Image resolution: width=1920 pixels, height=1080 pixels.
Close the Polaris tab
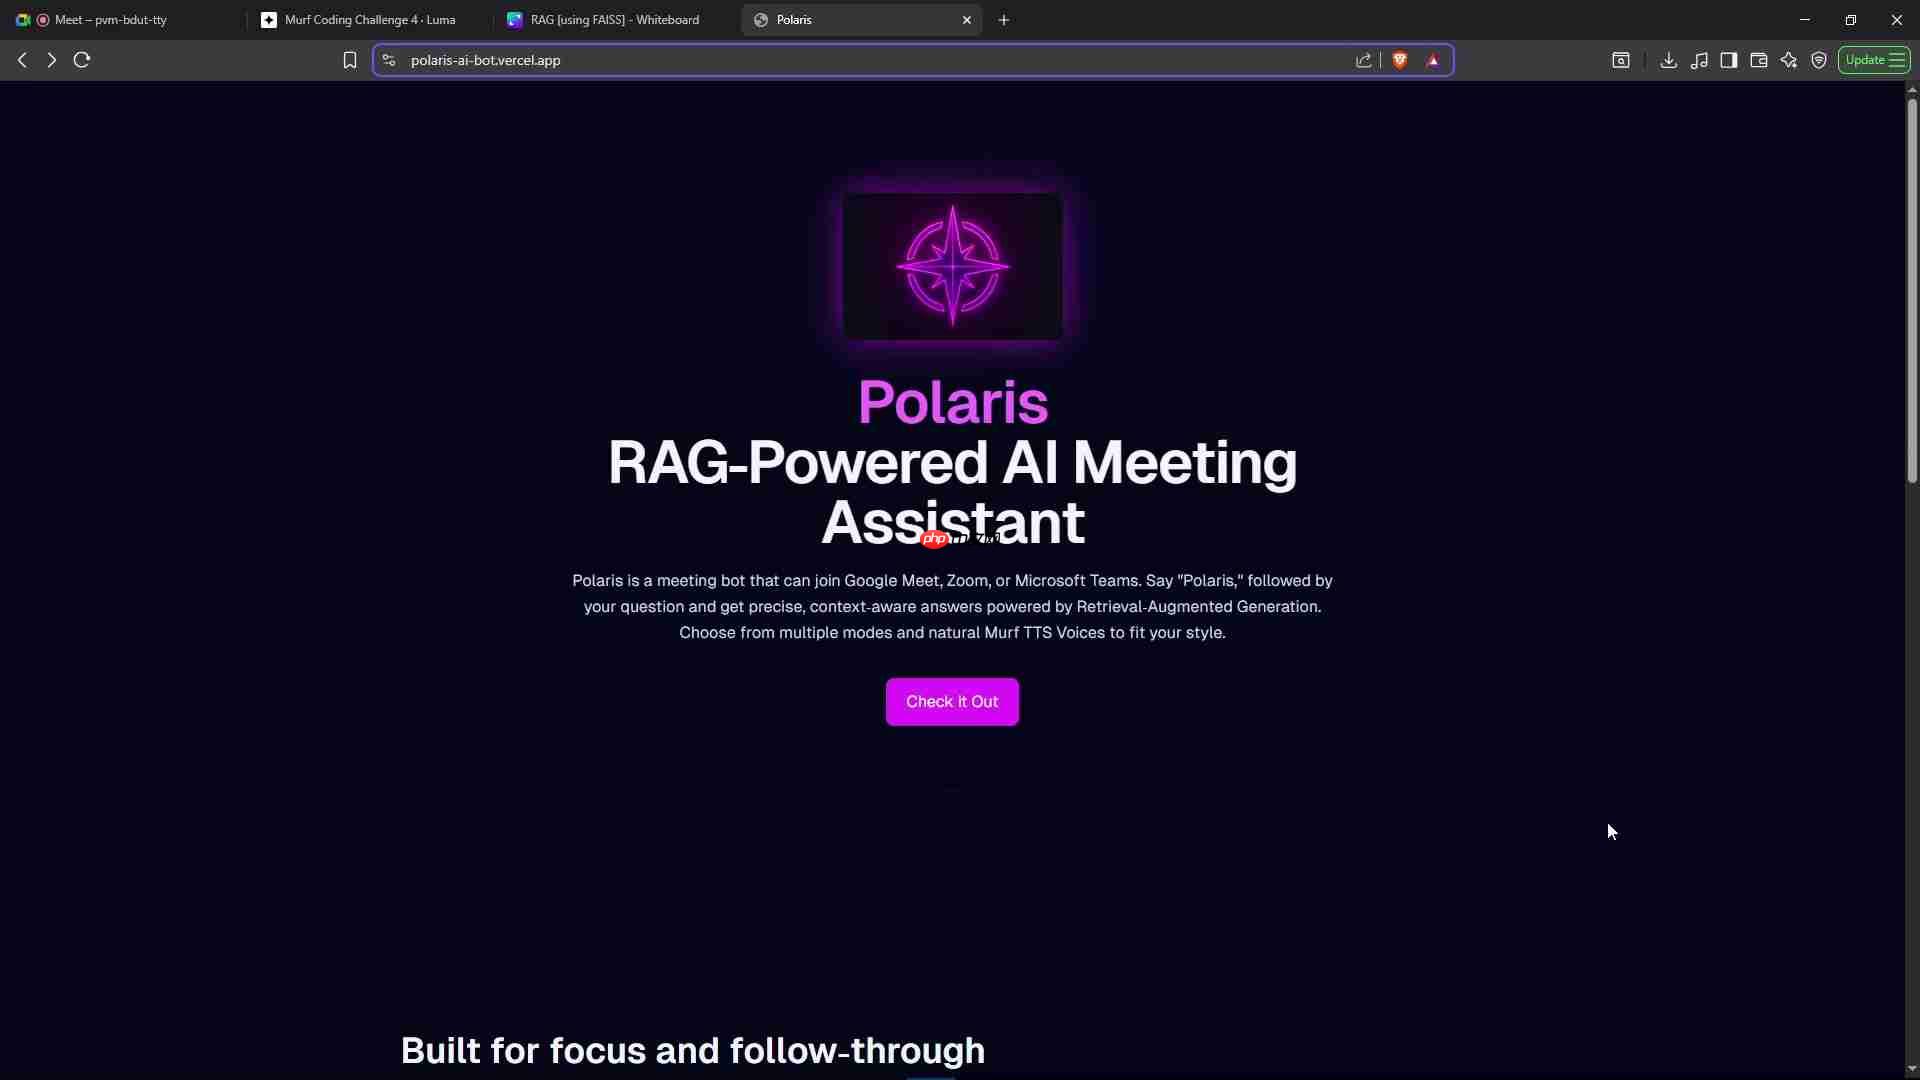tap(967, 20)
